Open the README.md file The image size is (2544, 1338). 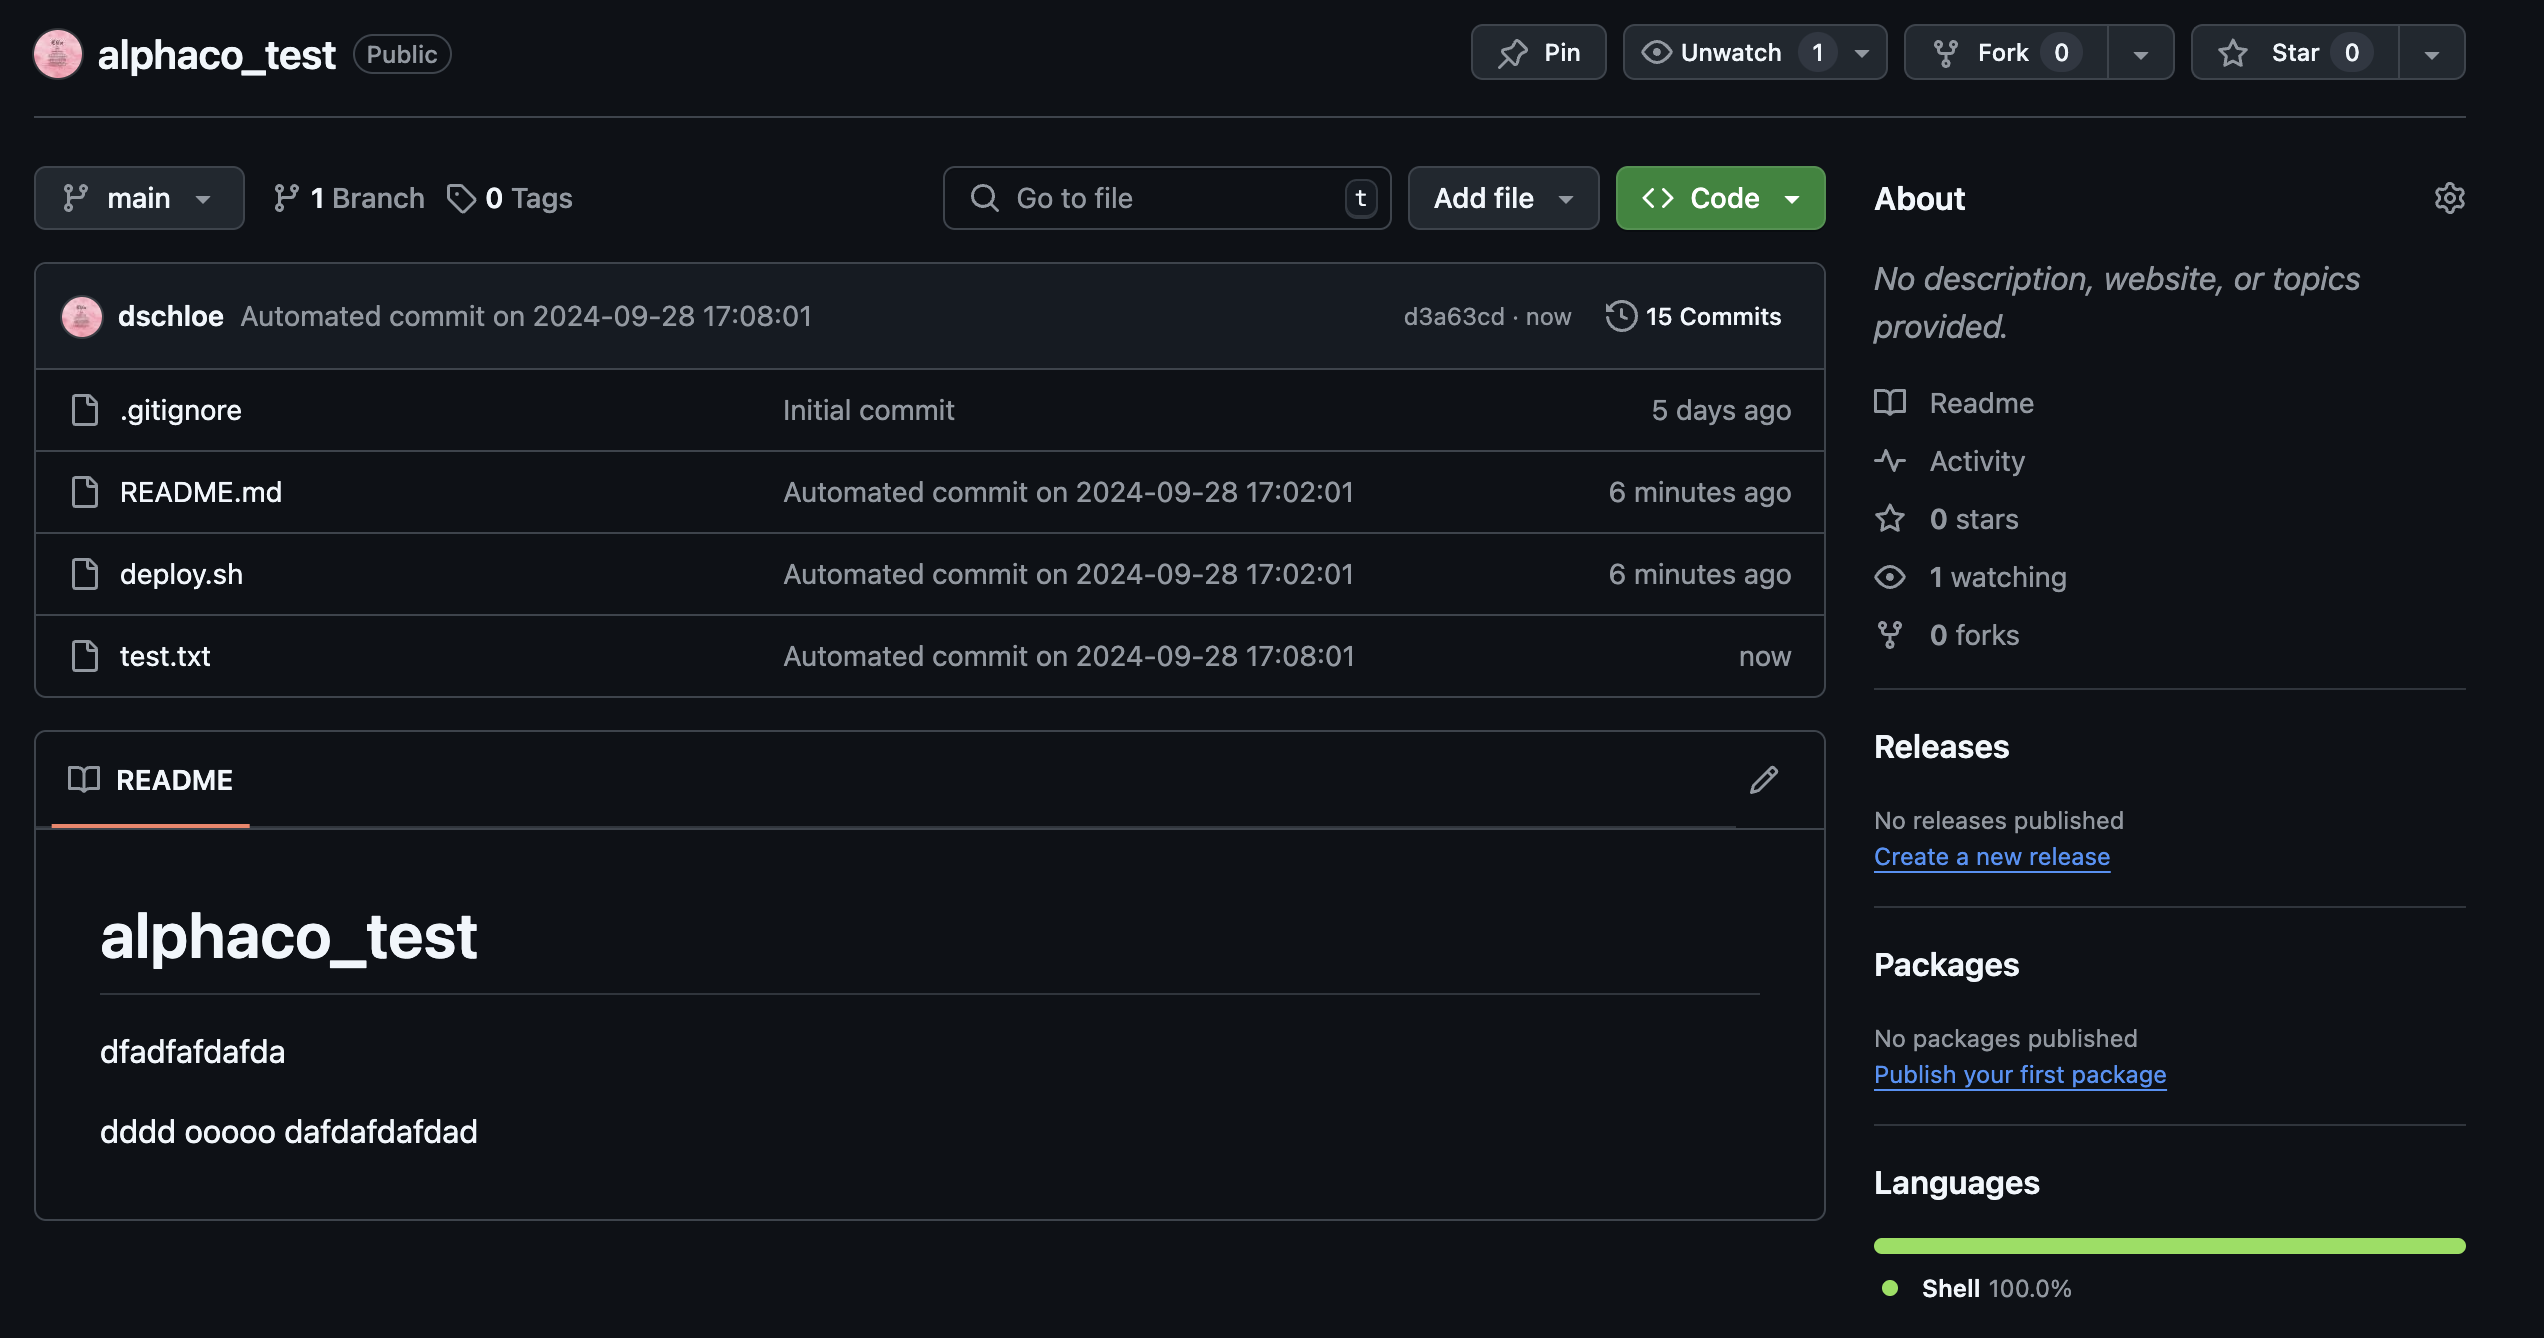coord(201,492)
